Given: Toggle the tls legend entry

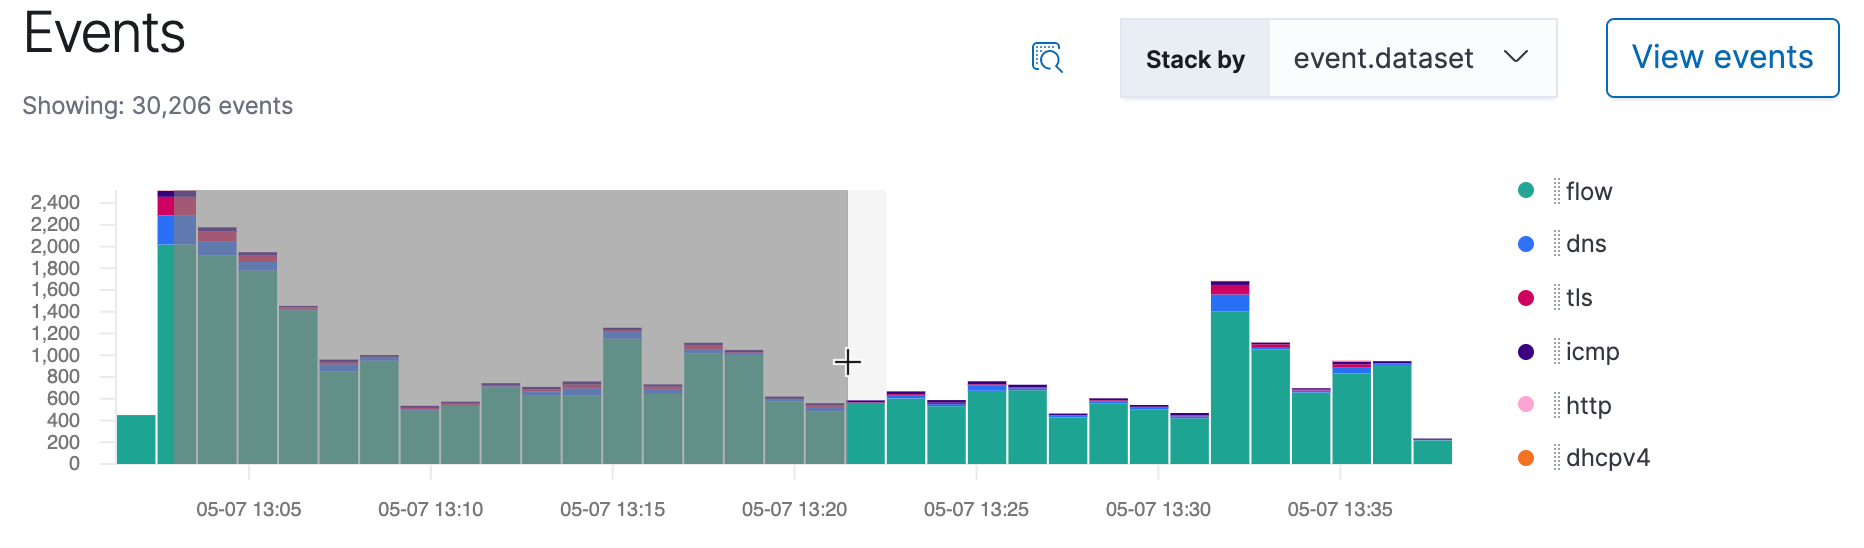Looking at the screenshot, I should click(1578, 298).
